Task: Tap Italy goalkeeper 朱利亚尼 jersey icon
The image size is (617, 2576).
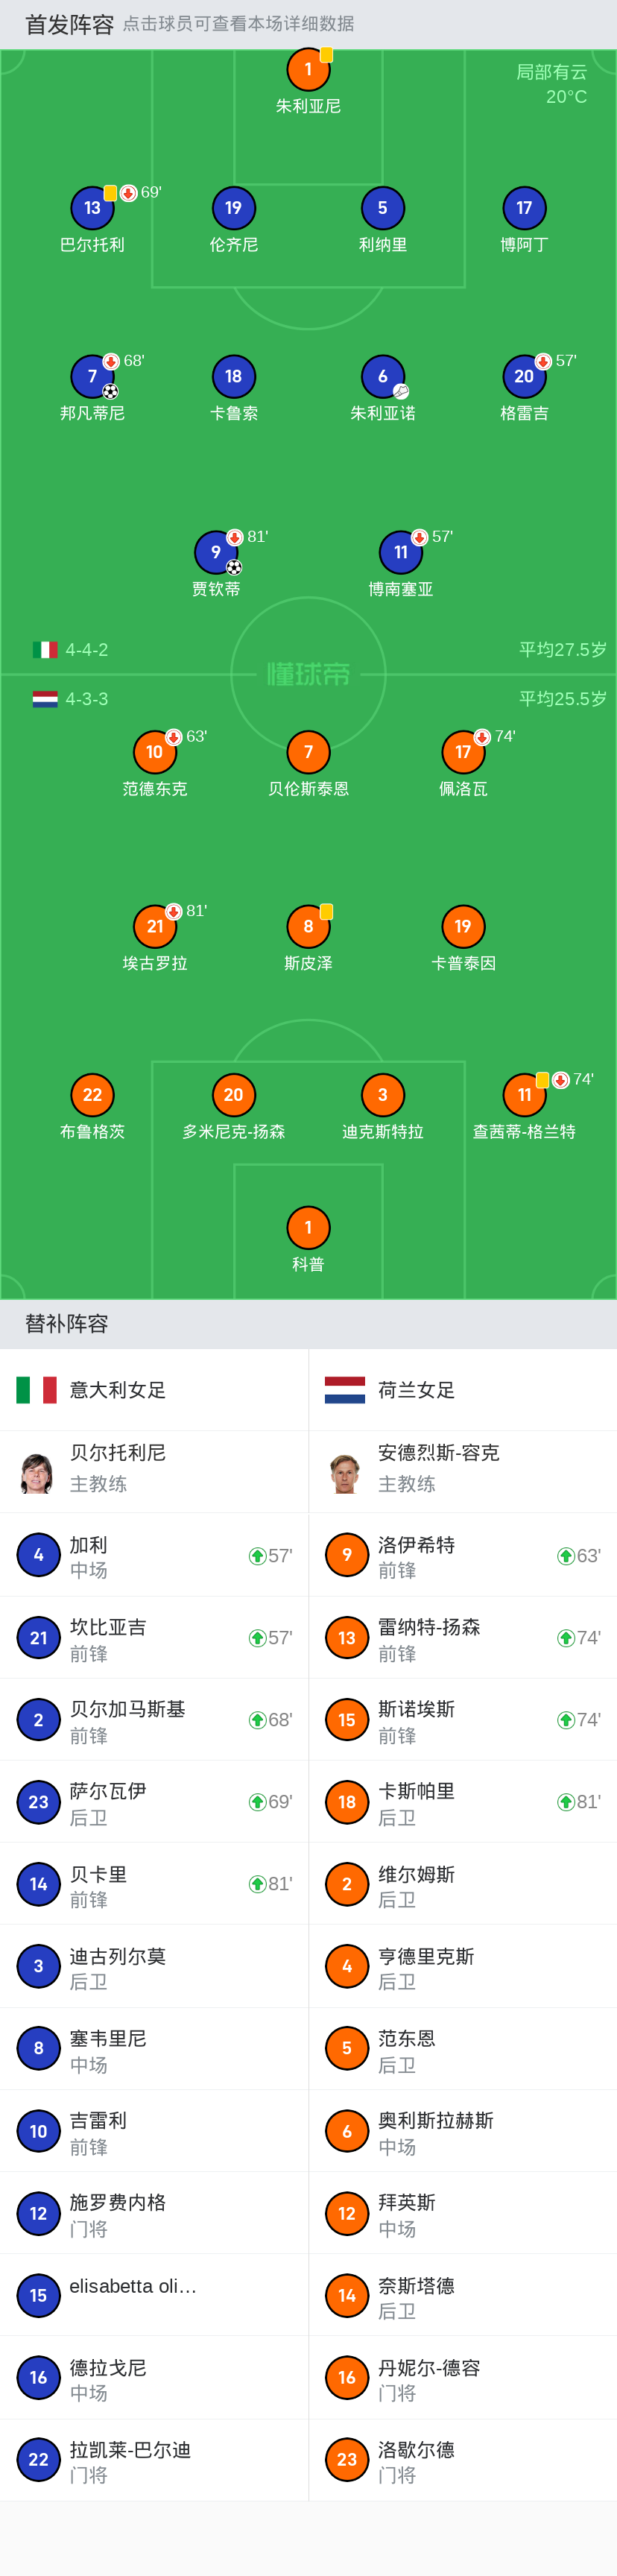Action: (x=308, y=69)
